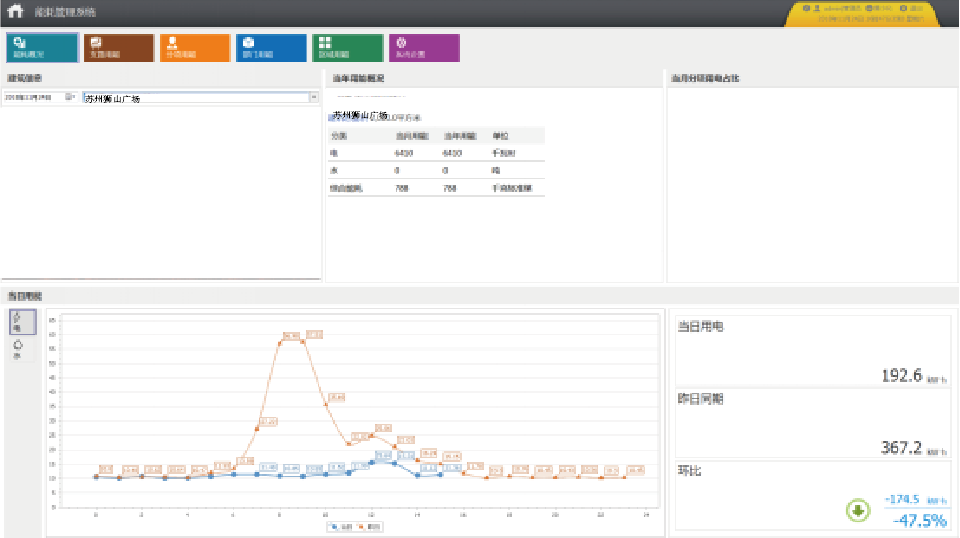Open the brown navigation tile
Image resolution: width=960 pixels, height=538 pixels.
tap(119, 48)
